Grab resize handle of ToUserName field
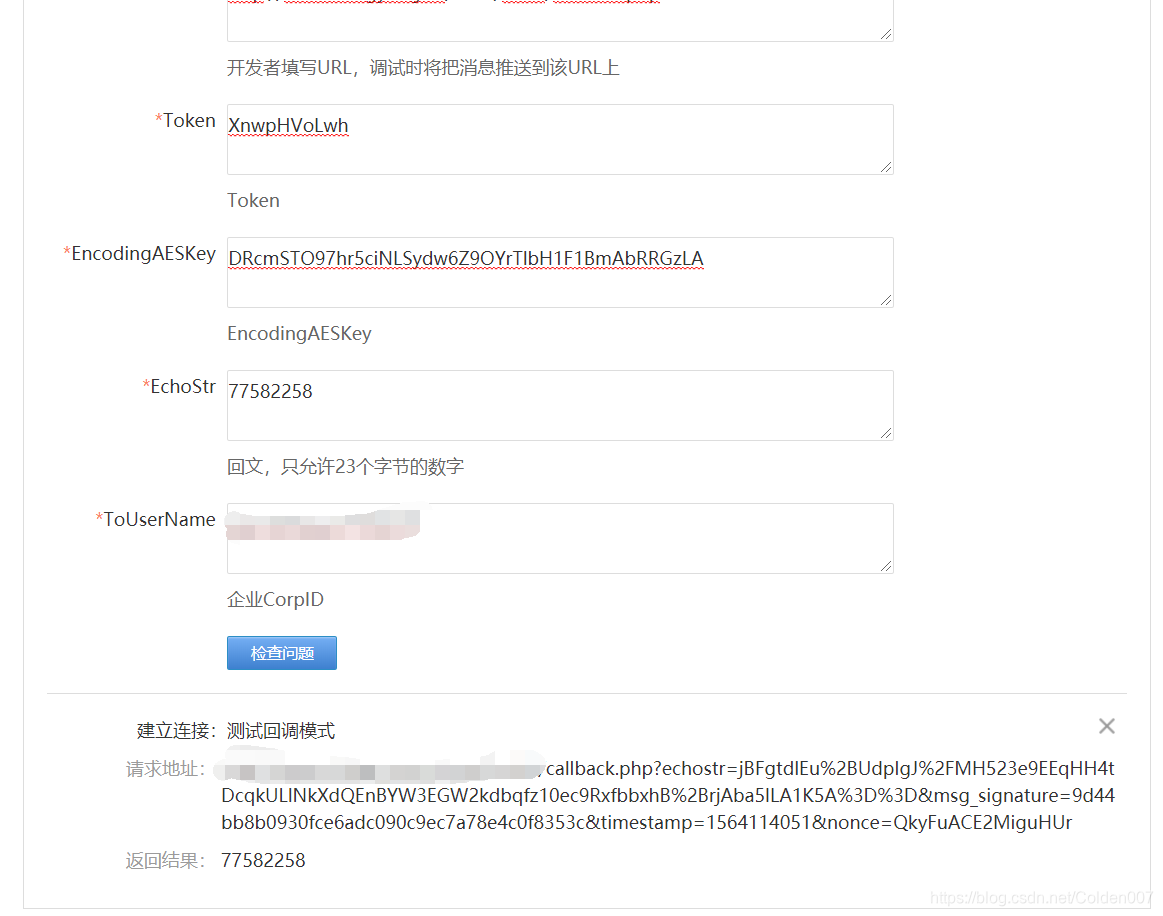 click(x=886, y=565)
